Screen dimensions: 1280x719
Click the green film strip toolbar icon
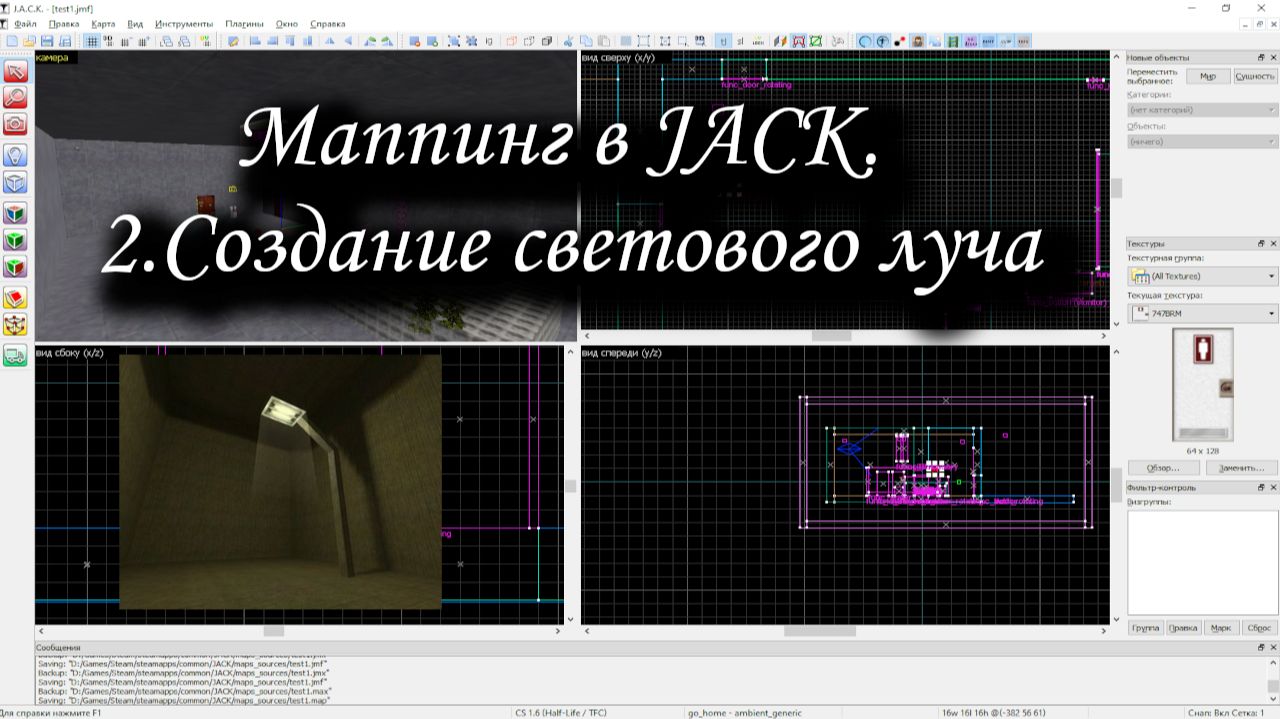tap(953, 41)
